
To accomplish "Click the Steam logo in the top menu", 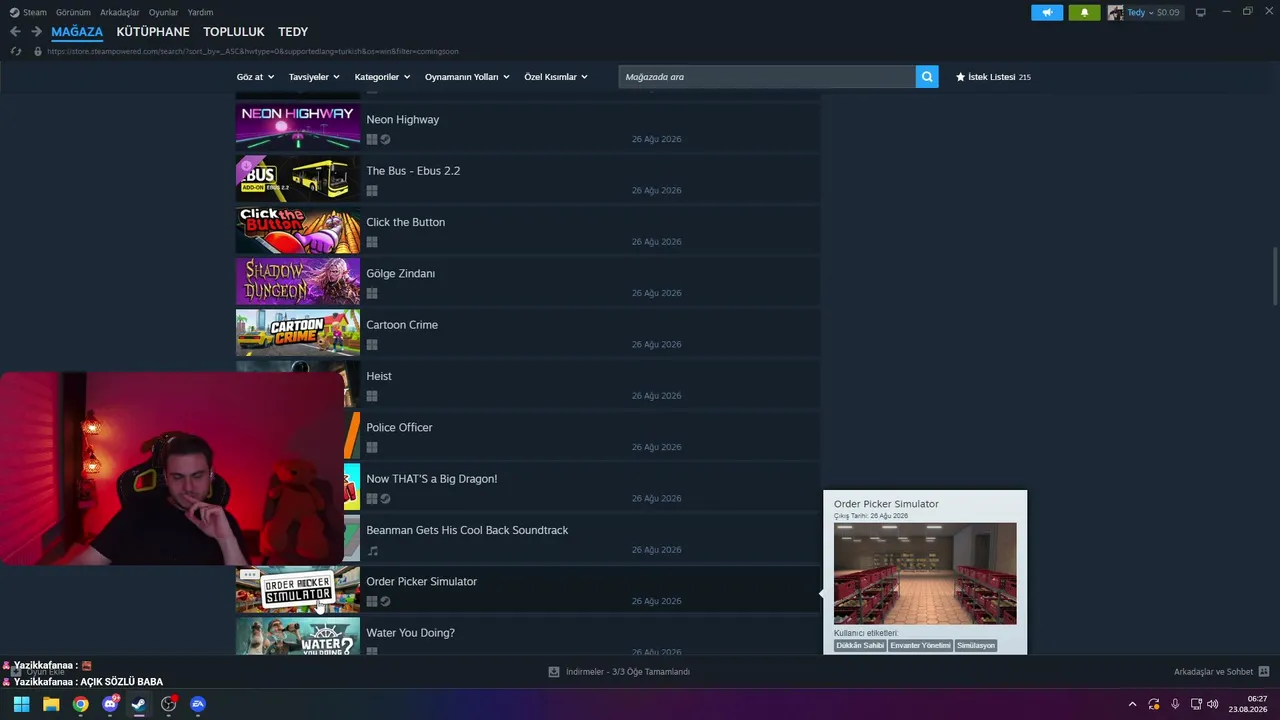I will [15, 13].
